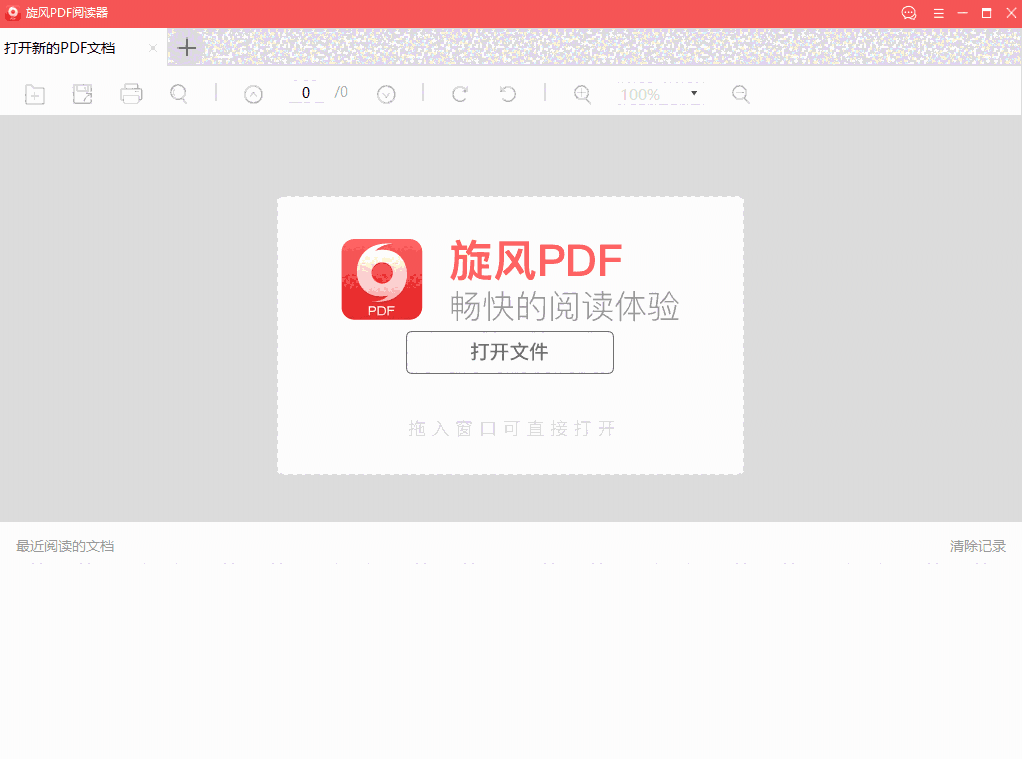Open feedback via the chat bubble icon
This screenshot has height=759, width=1022.
(x=908, y=13)
